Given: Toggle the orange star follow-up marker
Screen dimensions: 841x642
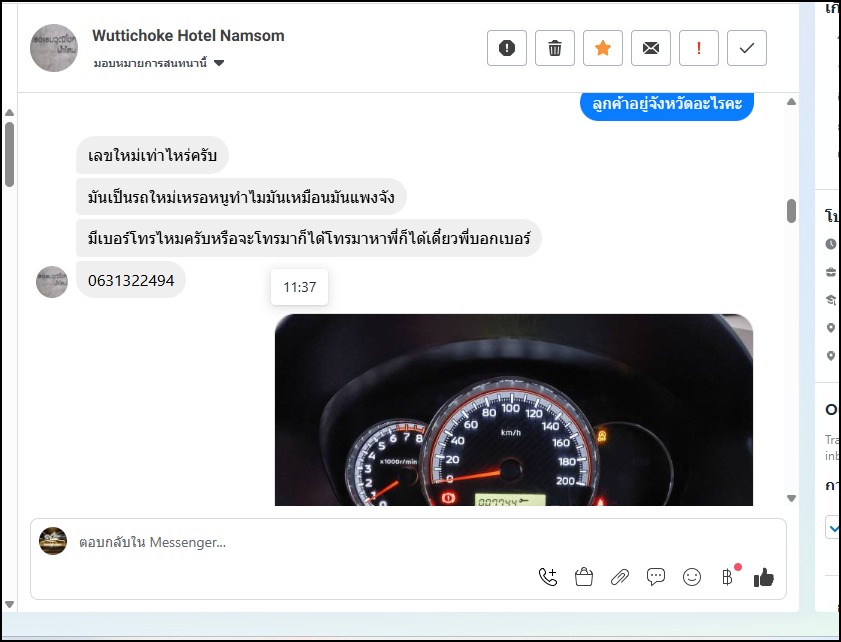Looking at the screenshot, I should point(603,48).
